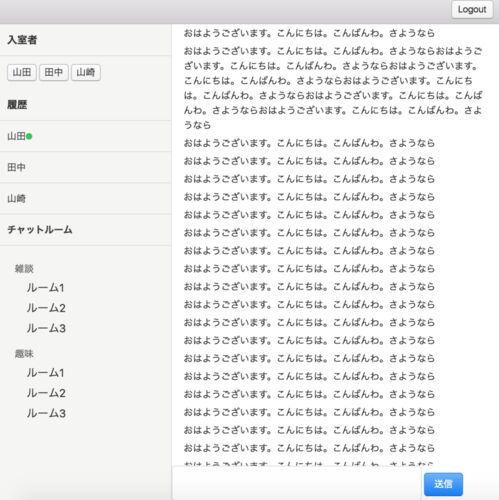Viewport: 499px width, 500px height.
Task: Click the green online status dot beside 山田
Action: click(29, 136)
